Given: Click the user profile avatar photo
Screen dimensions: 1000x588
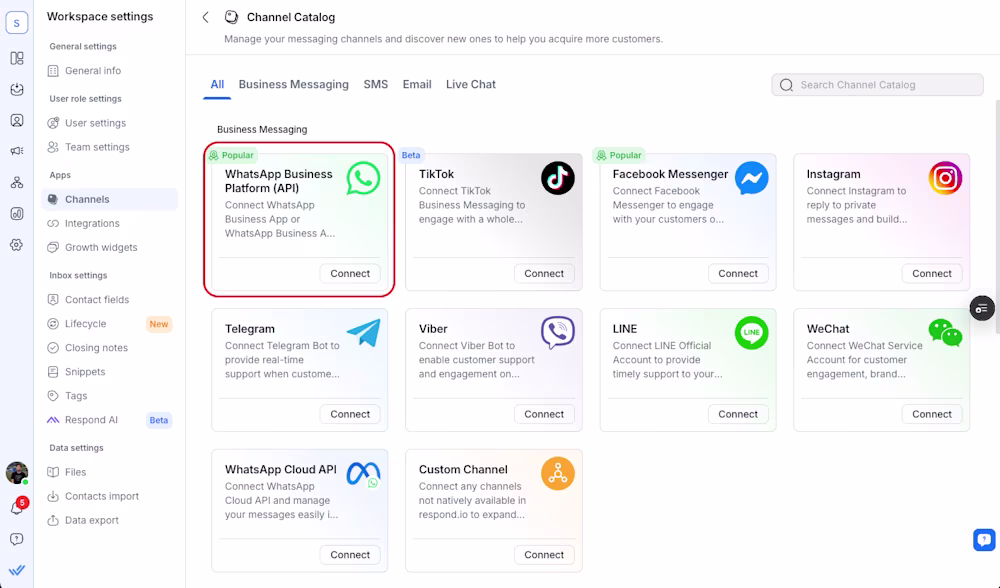Looking at the screenshot, I should tap(17, 473).
